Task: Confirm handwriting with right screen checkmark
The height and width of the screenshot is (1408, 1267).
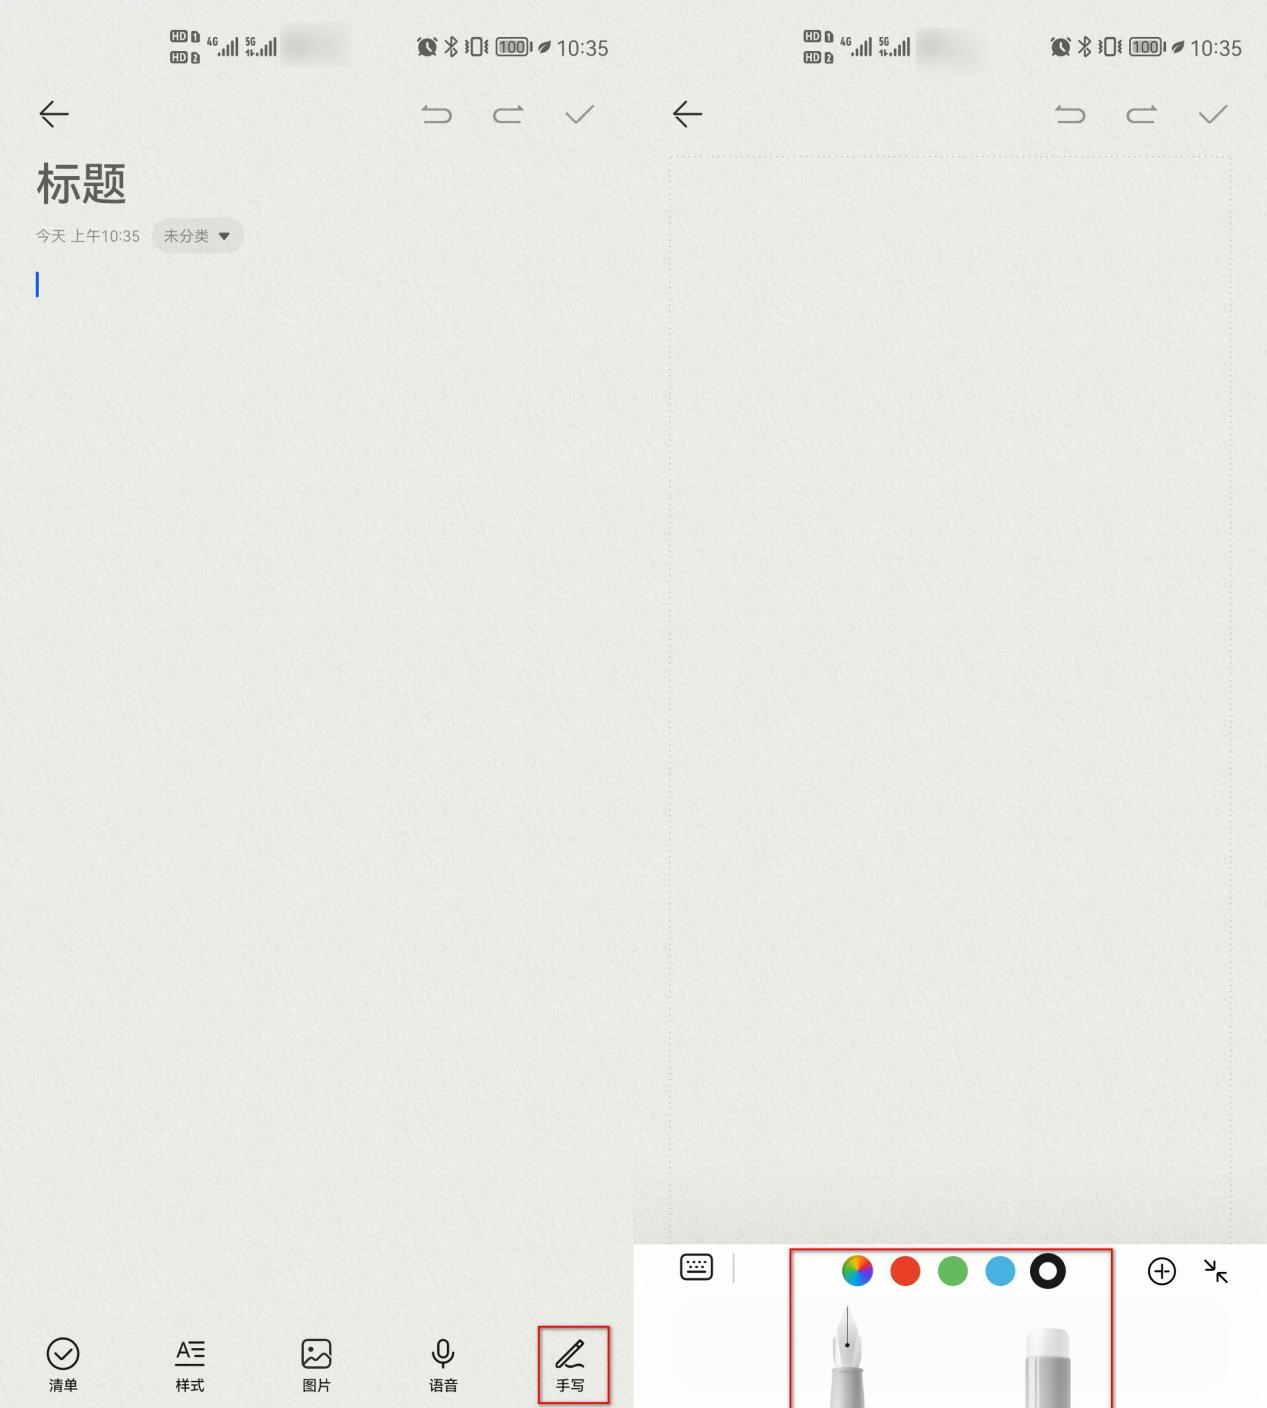Action: pos(1213,114)
